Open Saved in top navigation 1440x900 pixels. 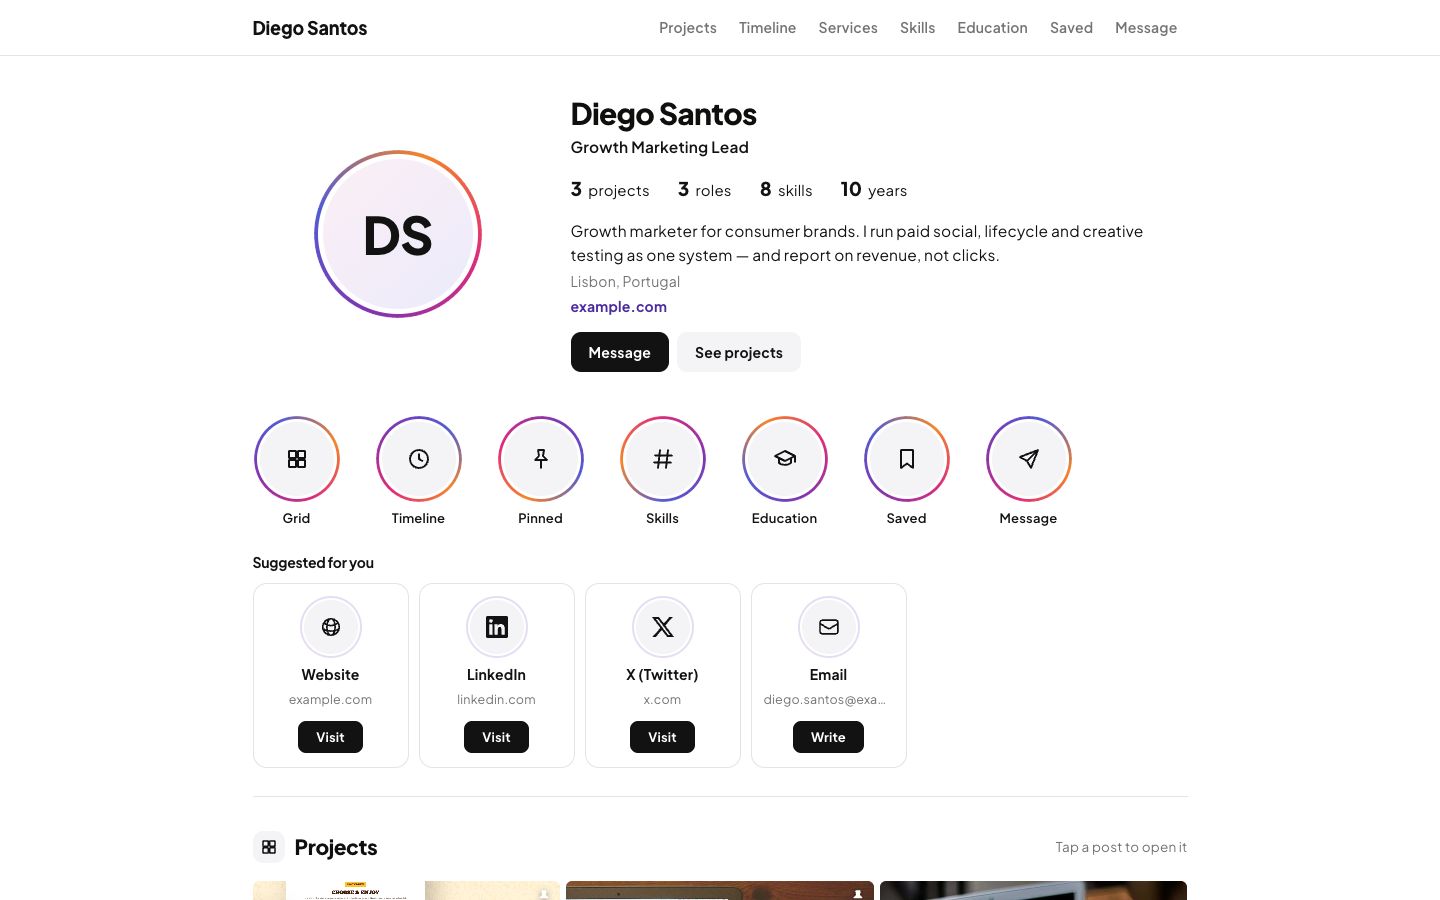(x=1072, y=28)
